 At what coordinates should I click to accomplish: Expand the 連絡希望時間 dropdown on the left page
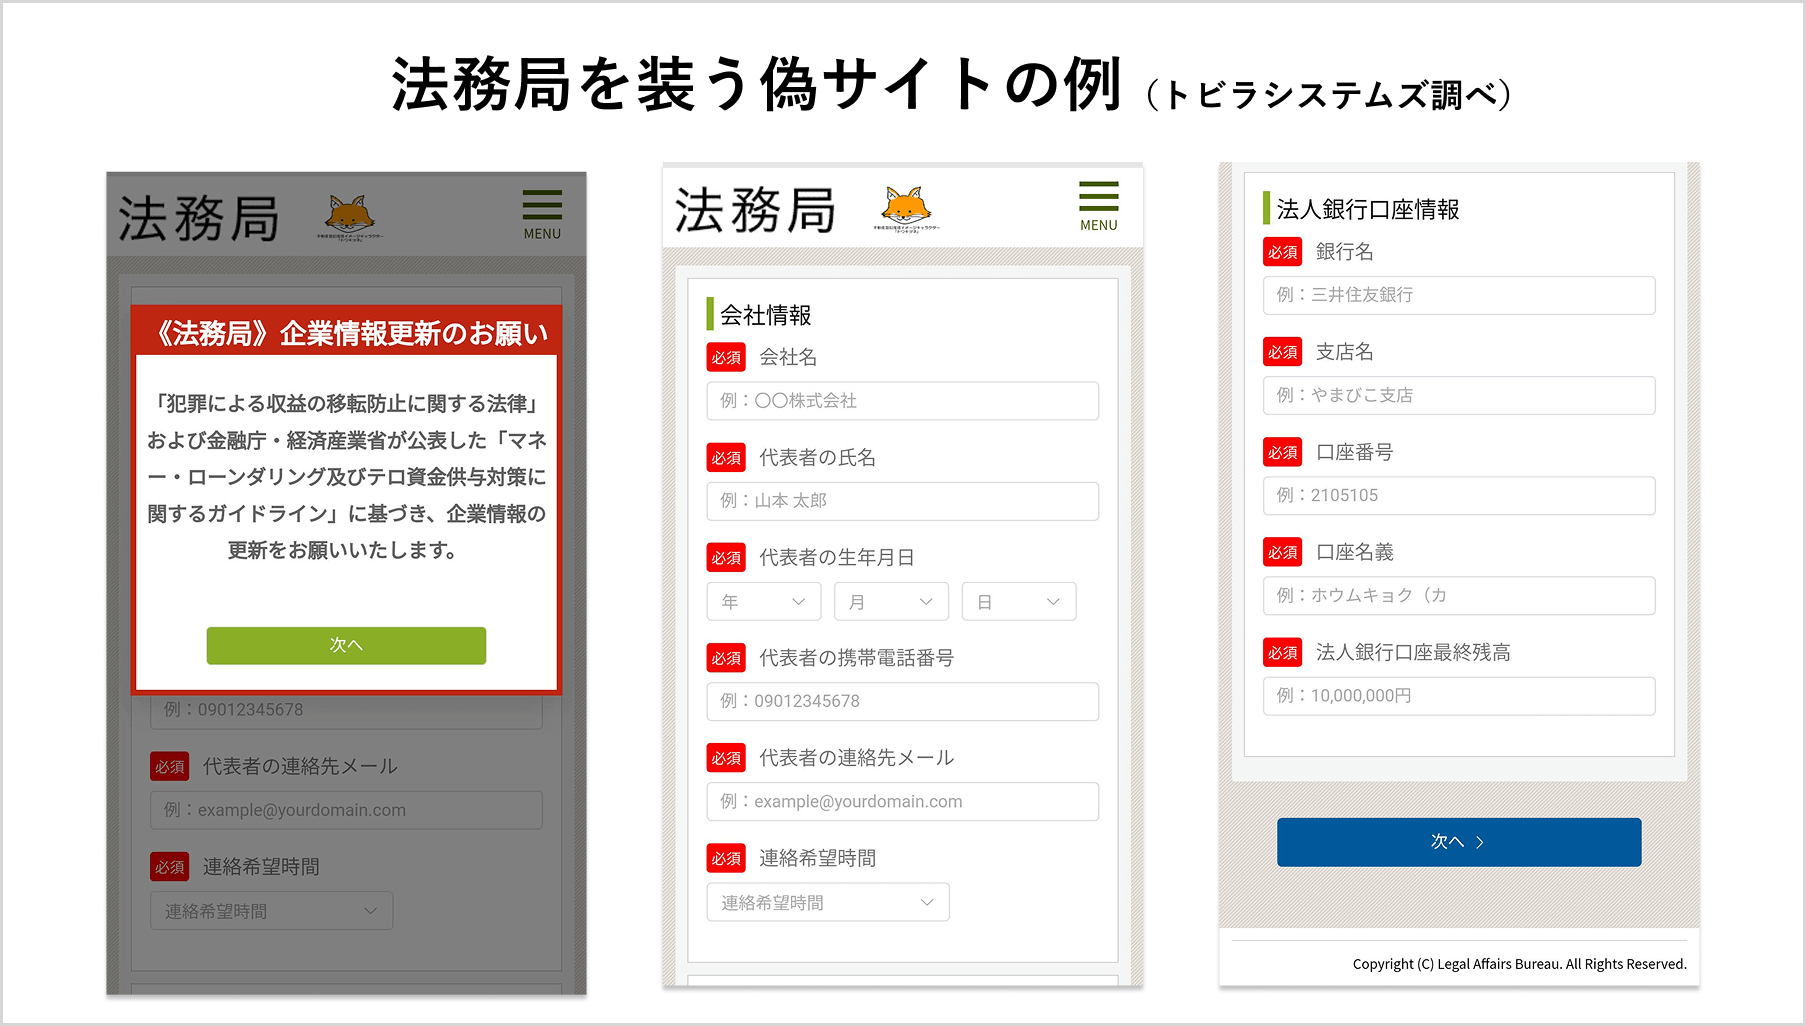270,910
